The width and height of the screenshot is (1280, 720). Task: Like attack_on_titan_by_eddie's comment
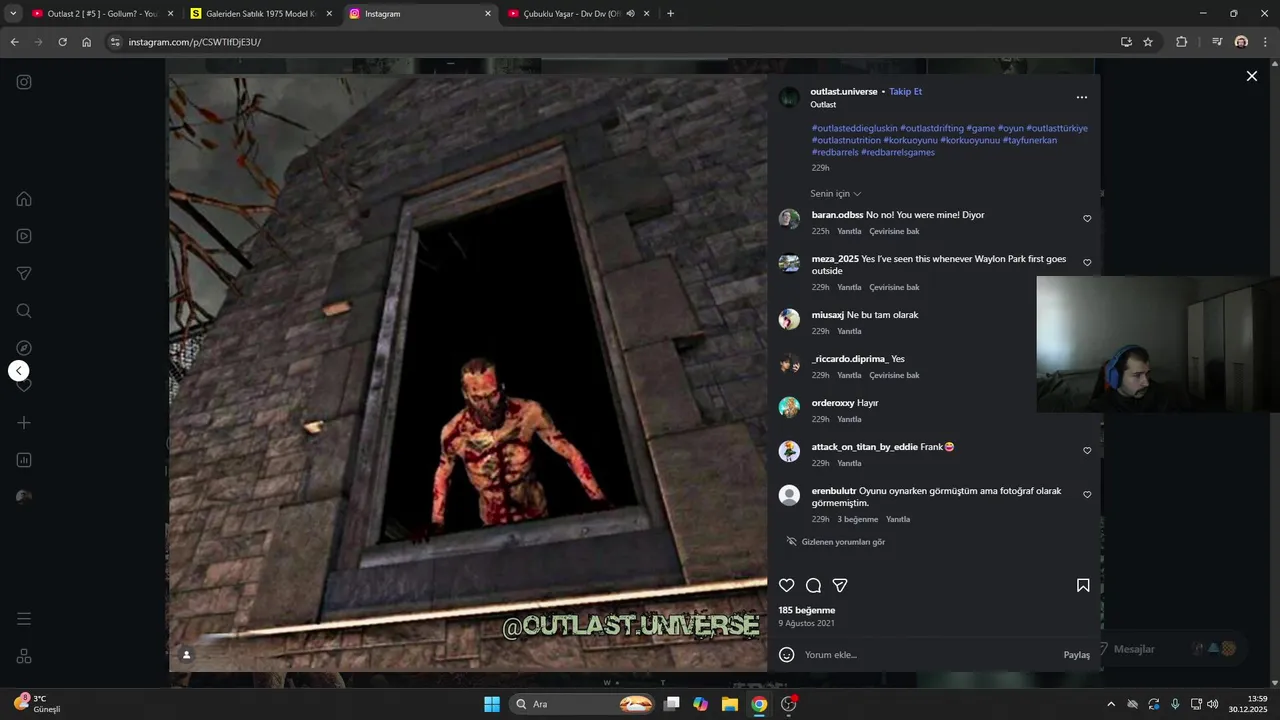point(1087,451)
